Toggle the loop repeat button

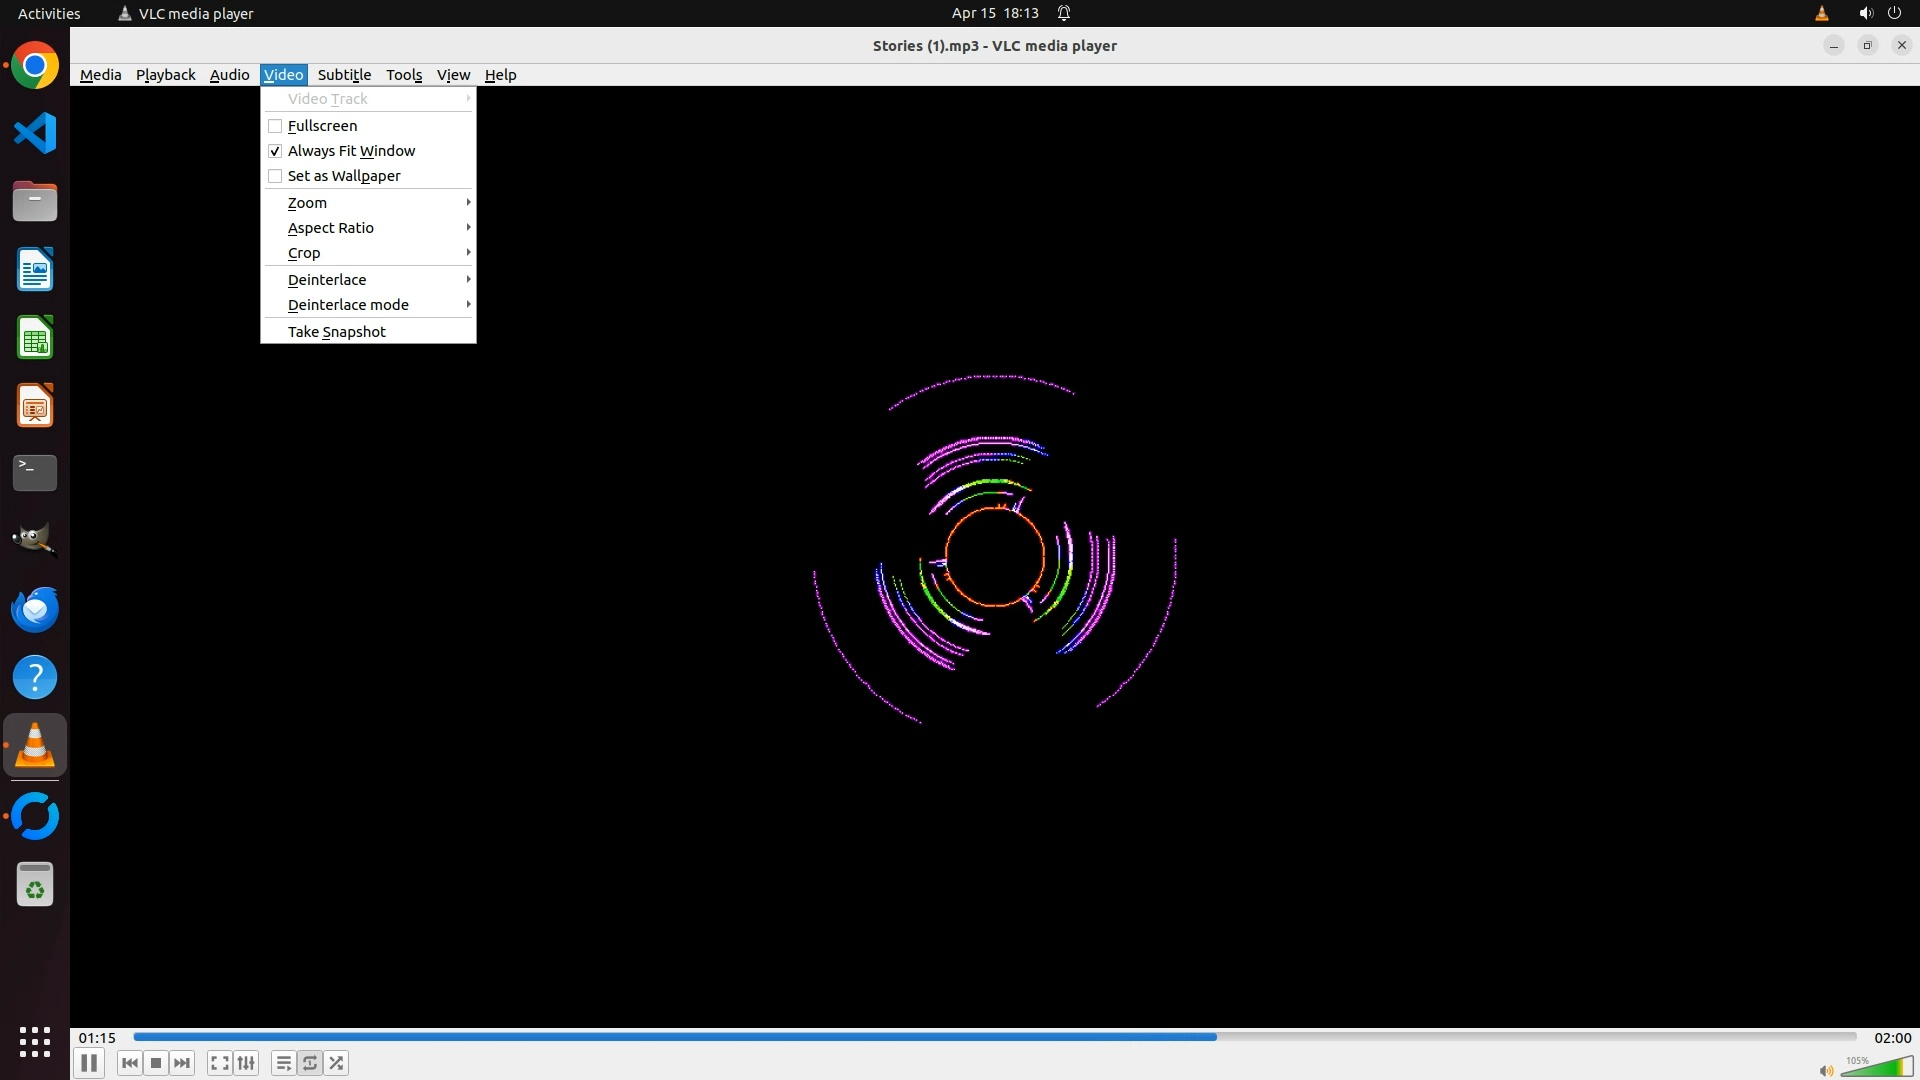[x=310, y=1063]
